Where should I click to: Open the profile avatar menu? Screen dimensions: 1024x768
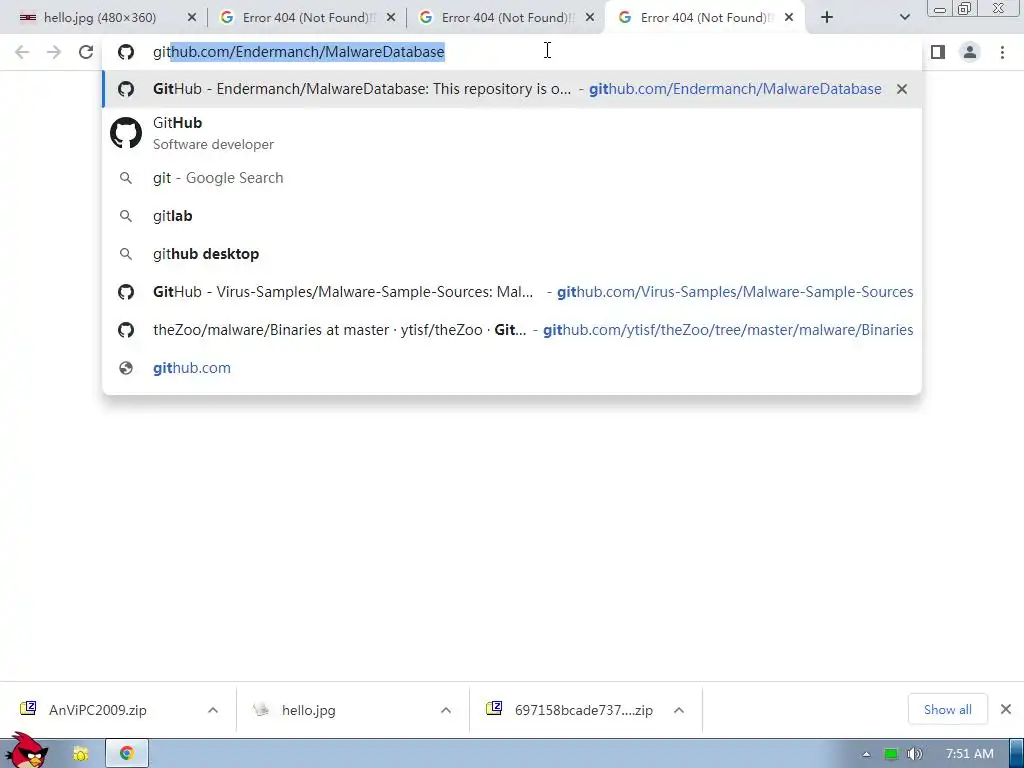[970, 52]
